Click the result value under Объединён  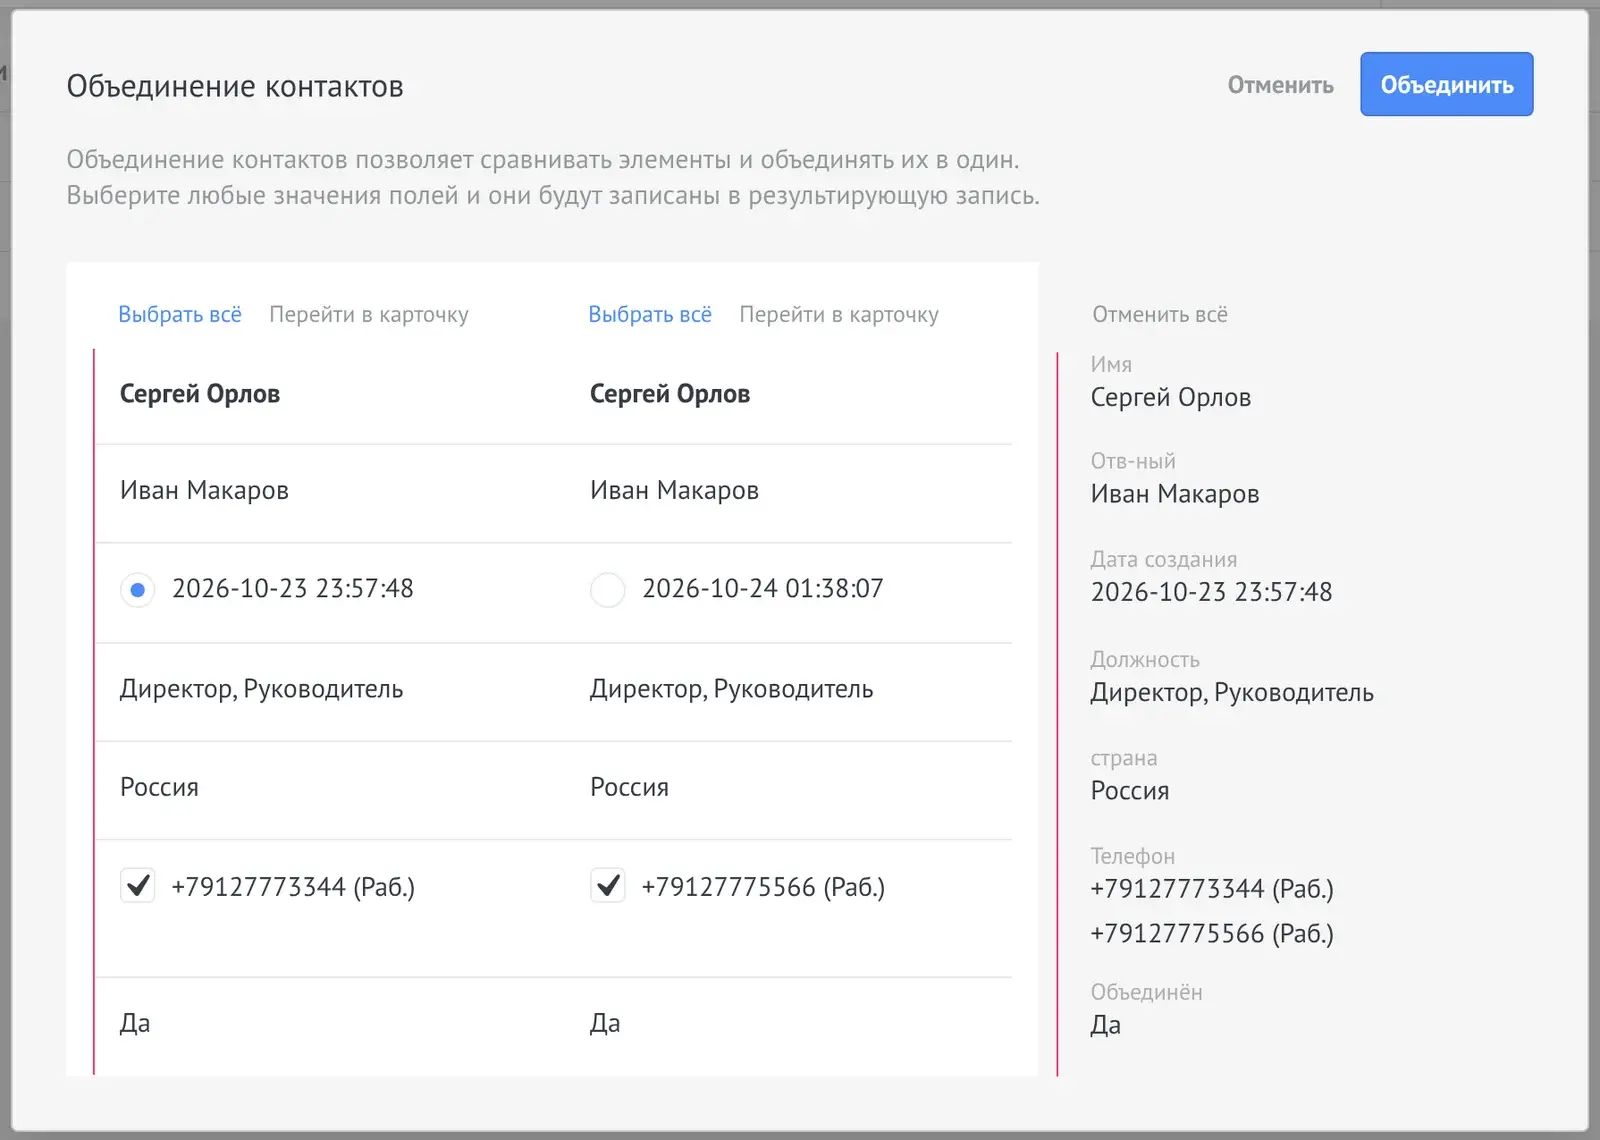[1105, 1025]
